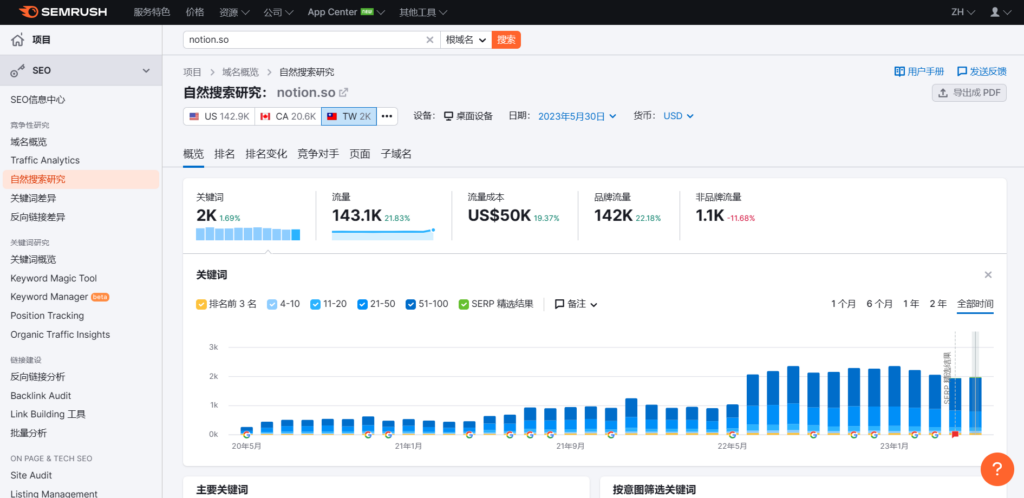Open the 根域名 scope dropdown

click(x=466, y=40)
